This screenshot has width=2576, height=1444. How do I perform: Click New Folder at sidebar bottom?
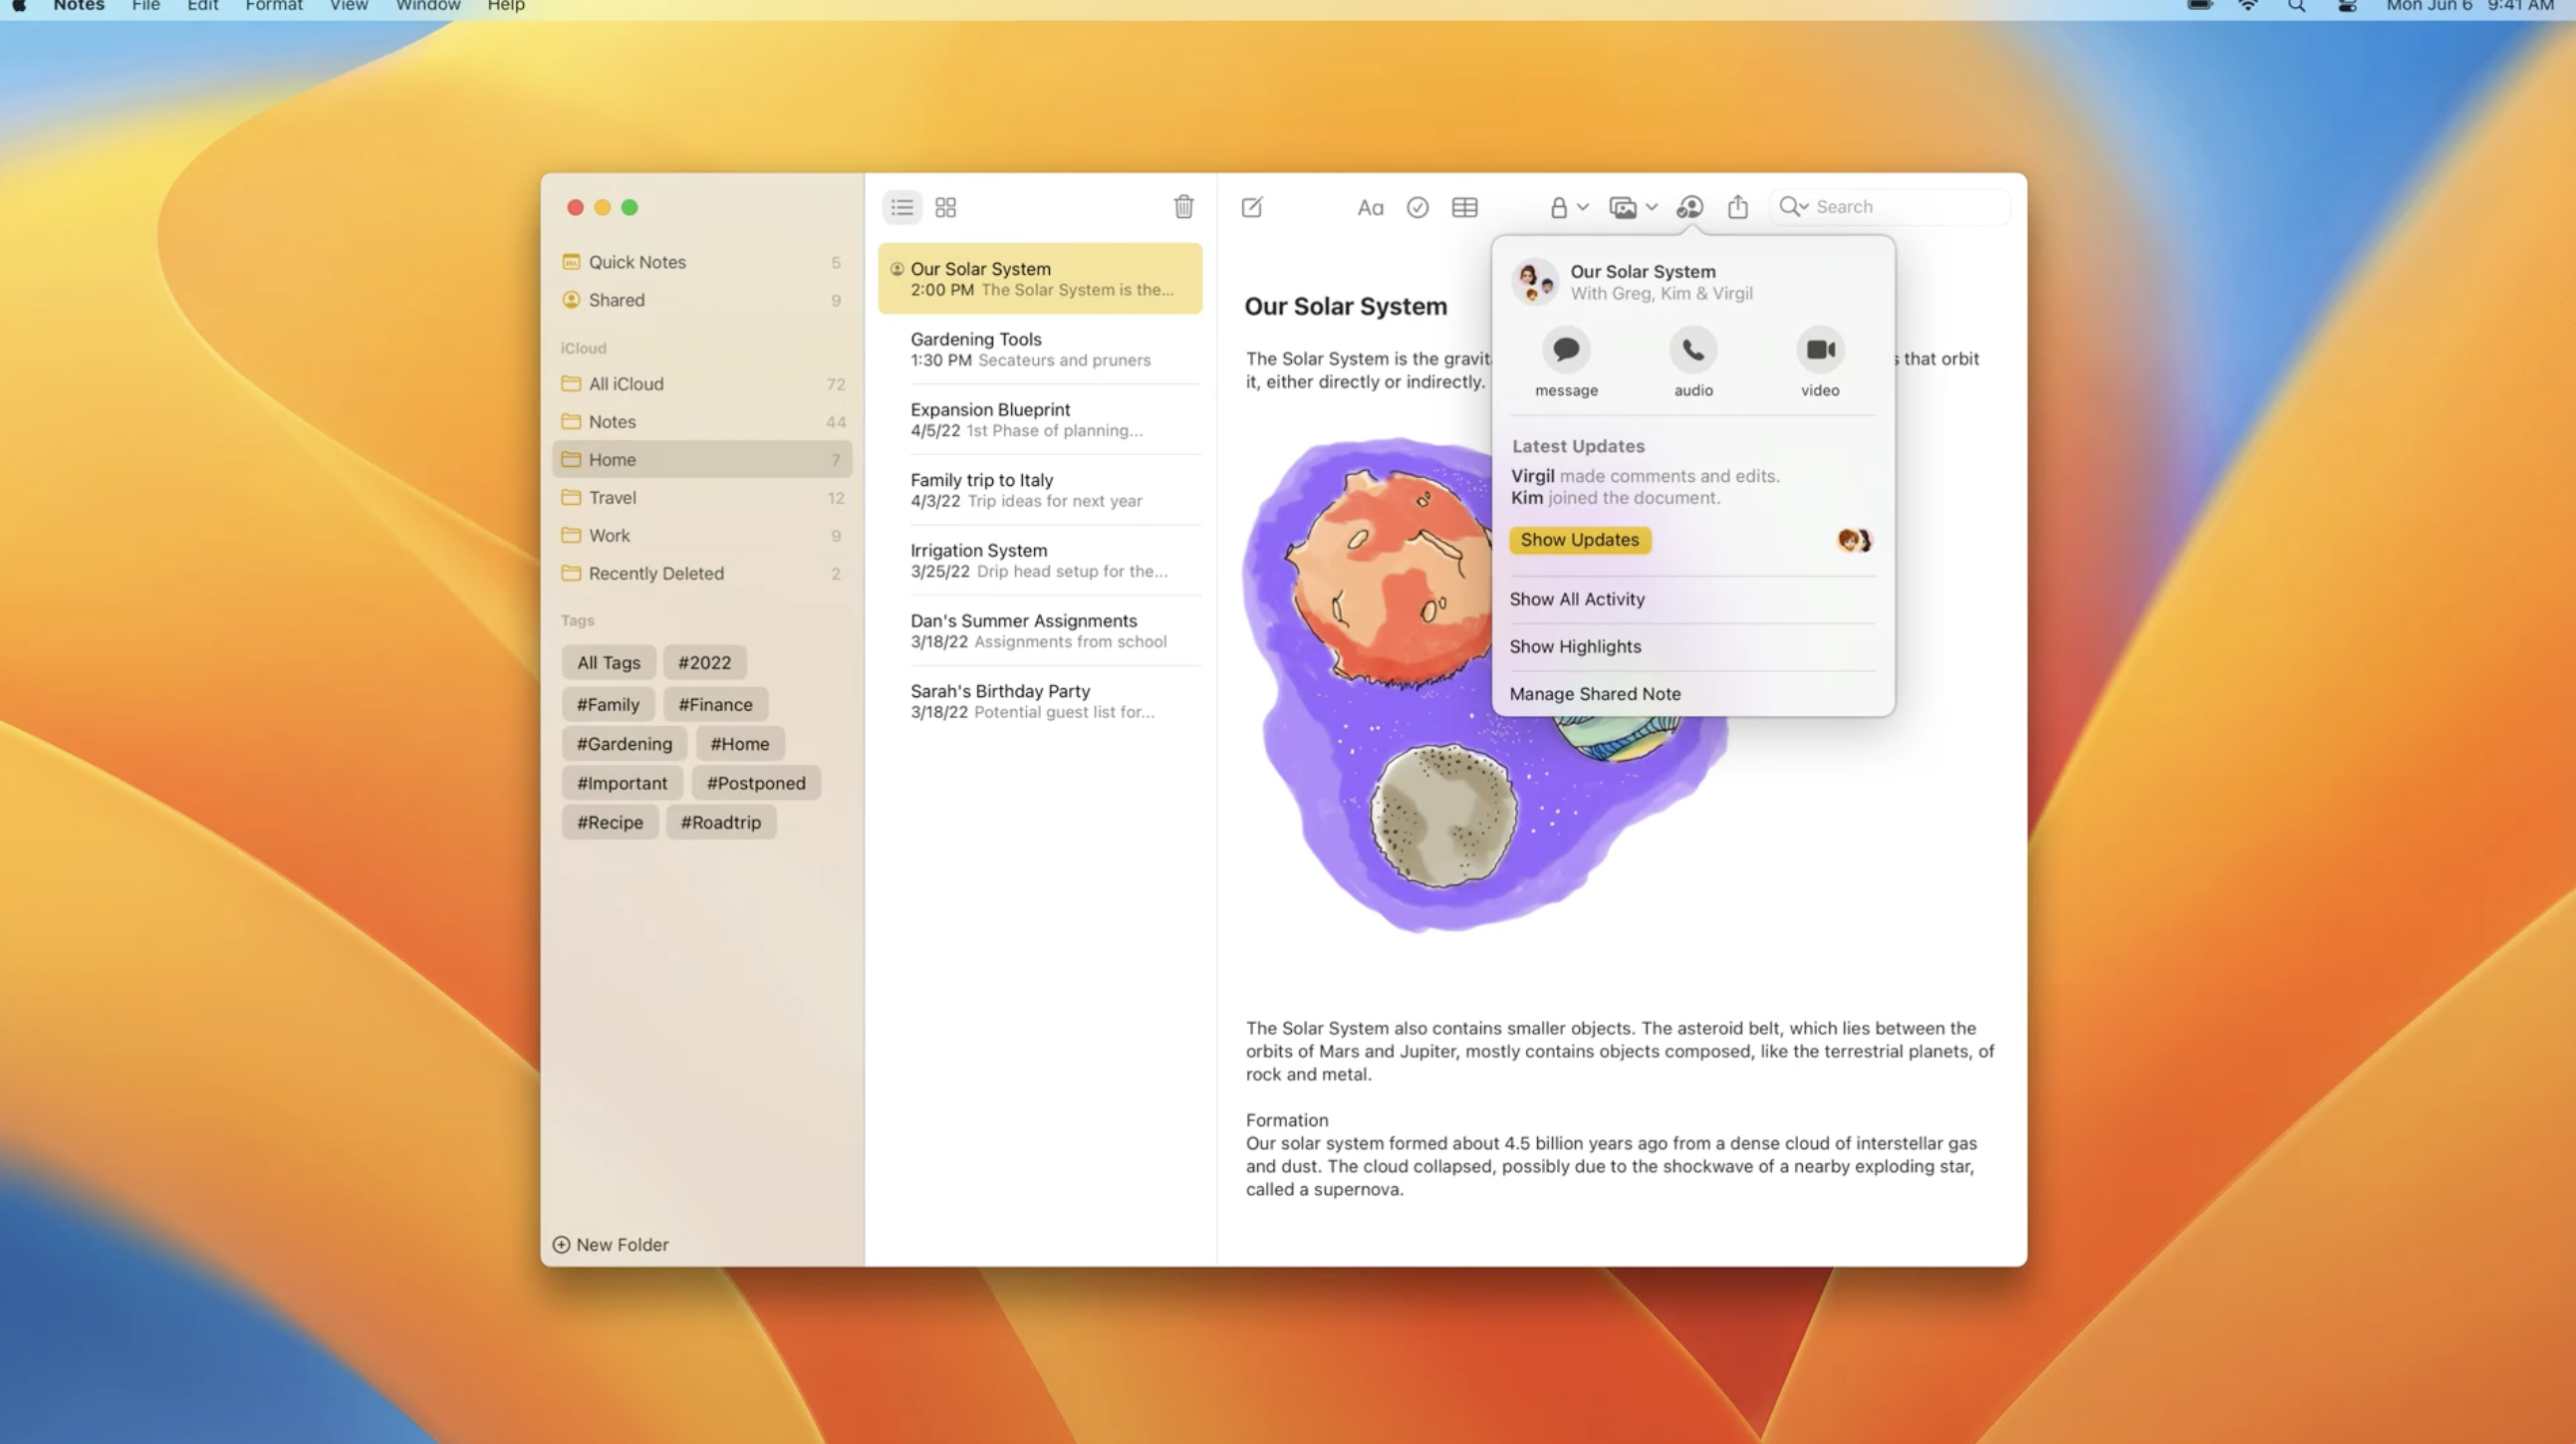[x=610, y=1244]
